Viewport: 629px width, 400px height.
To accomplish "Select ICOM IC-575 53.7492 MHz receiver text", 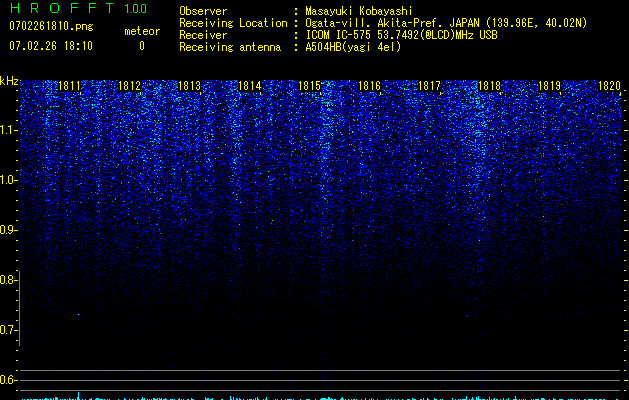I will click(x=402, y=35).
